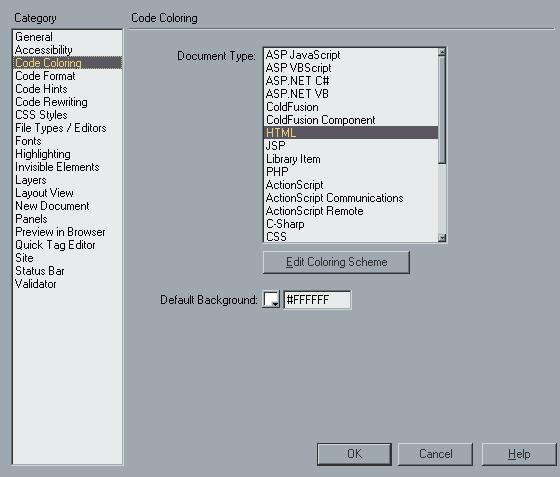Click Edit Coloring Scheme button
The image size is (560, 477).
[336, 262]
